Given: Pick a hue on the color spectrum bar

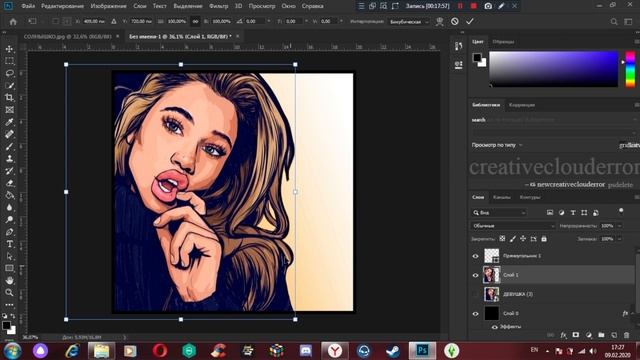Looking at the screenshot, I should point(630,69).
